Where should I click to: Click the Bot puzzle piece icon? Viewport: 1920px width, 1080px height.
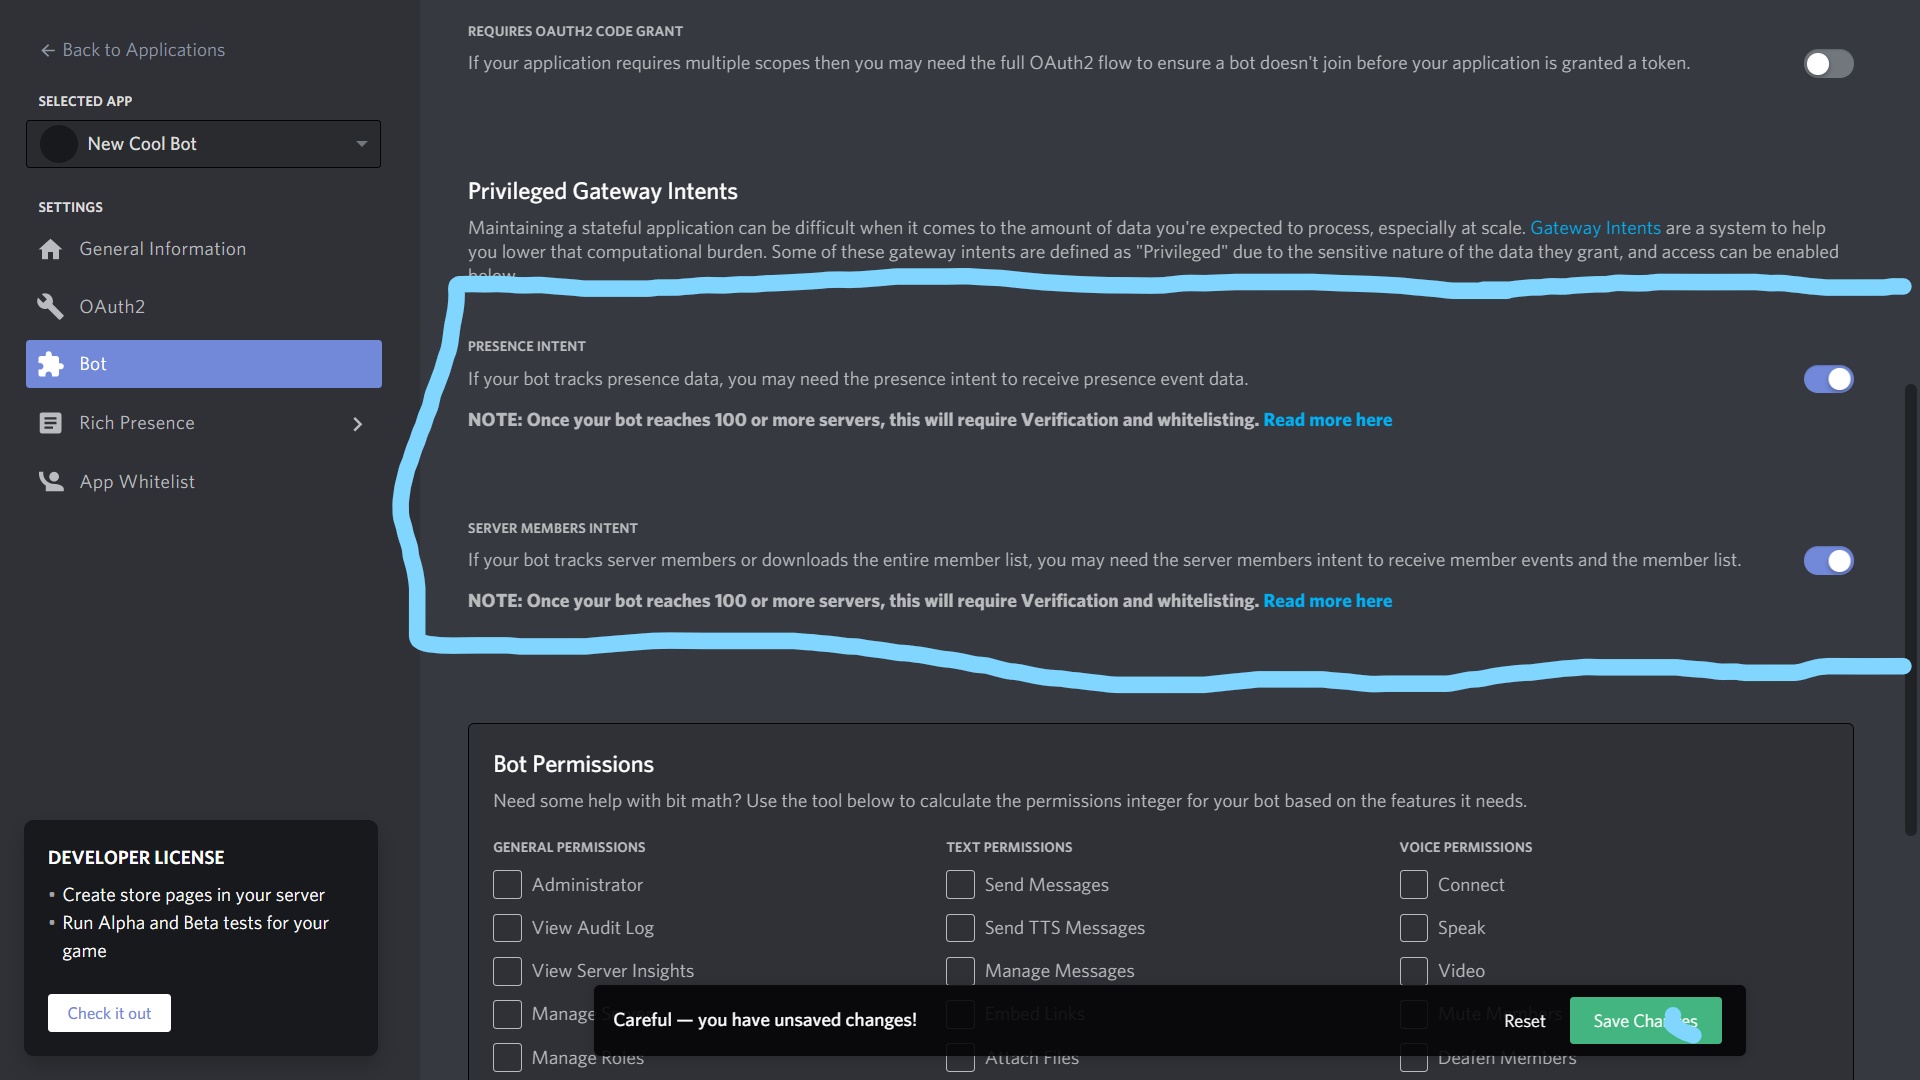click(x=50, y=364)
